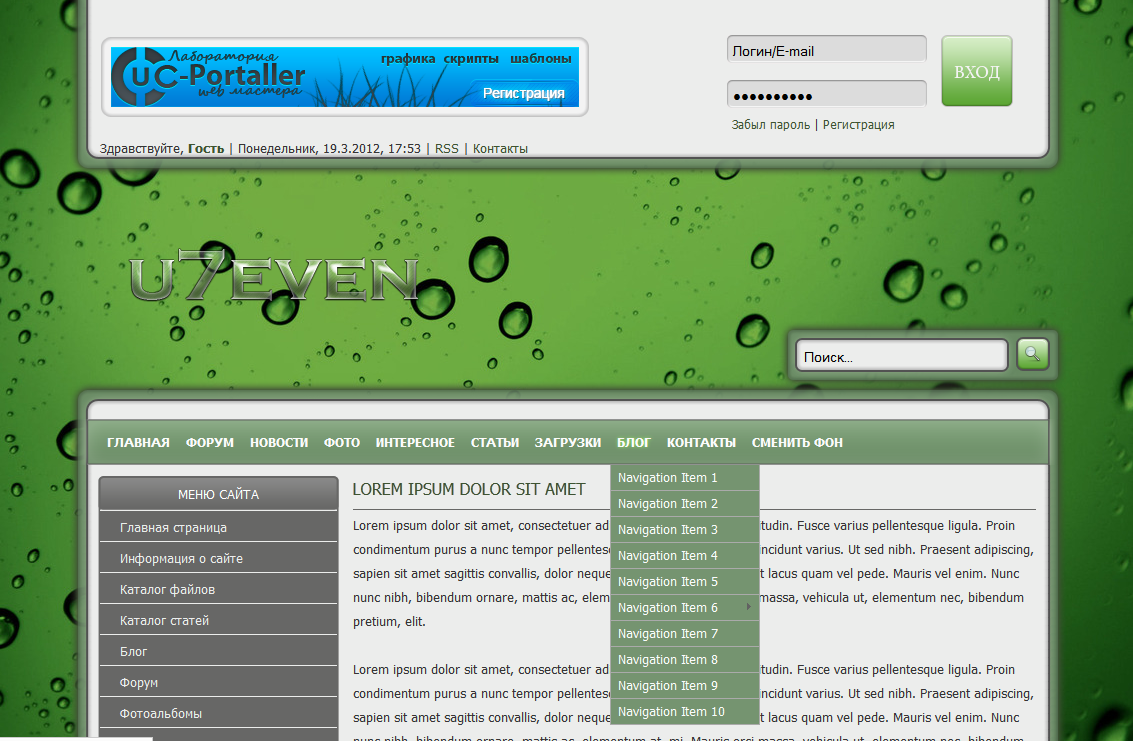The width and height of the screenshot is (1133, 741).
Task: Go to ГЛАВНАЯ in navigation bar
Action: [138, 442]
